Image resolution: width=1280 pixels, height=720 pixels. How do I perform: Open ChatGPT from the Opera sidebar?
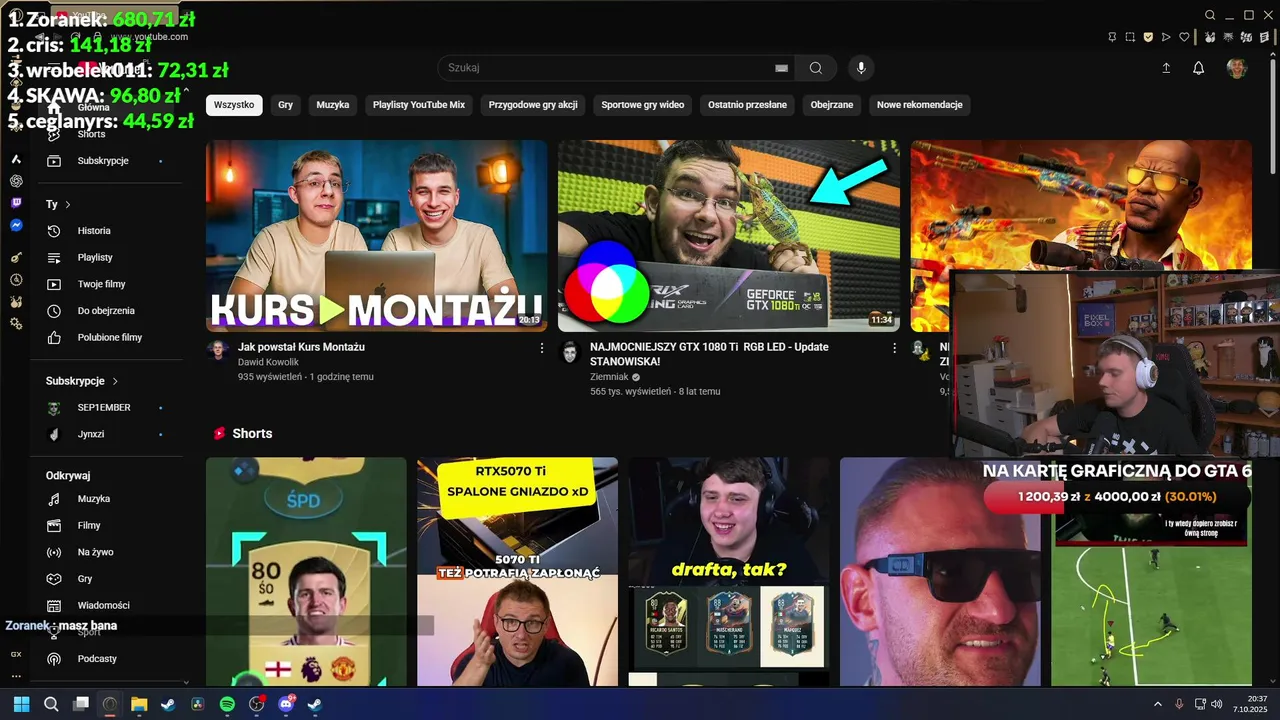pyautogui.click(x=16, y=181)
